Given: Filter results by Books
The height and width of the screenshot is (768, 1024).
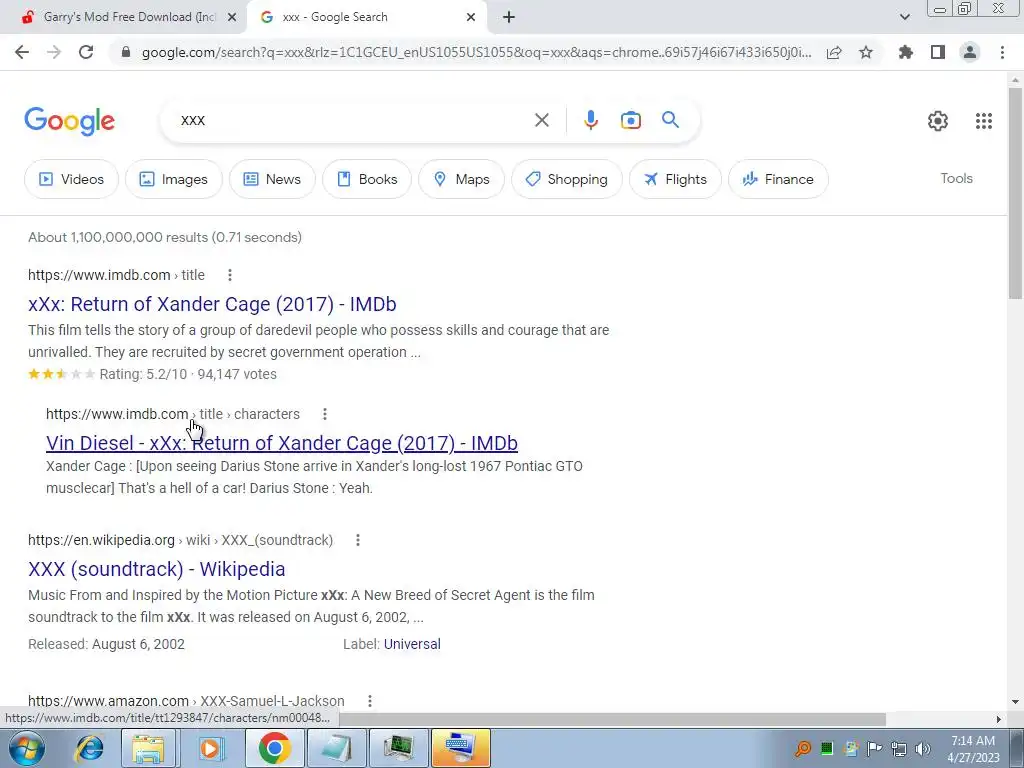Looking at the screenshot, I should pos(367,179).
